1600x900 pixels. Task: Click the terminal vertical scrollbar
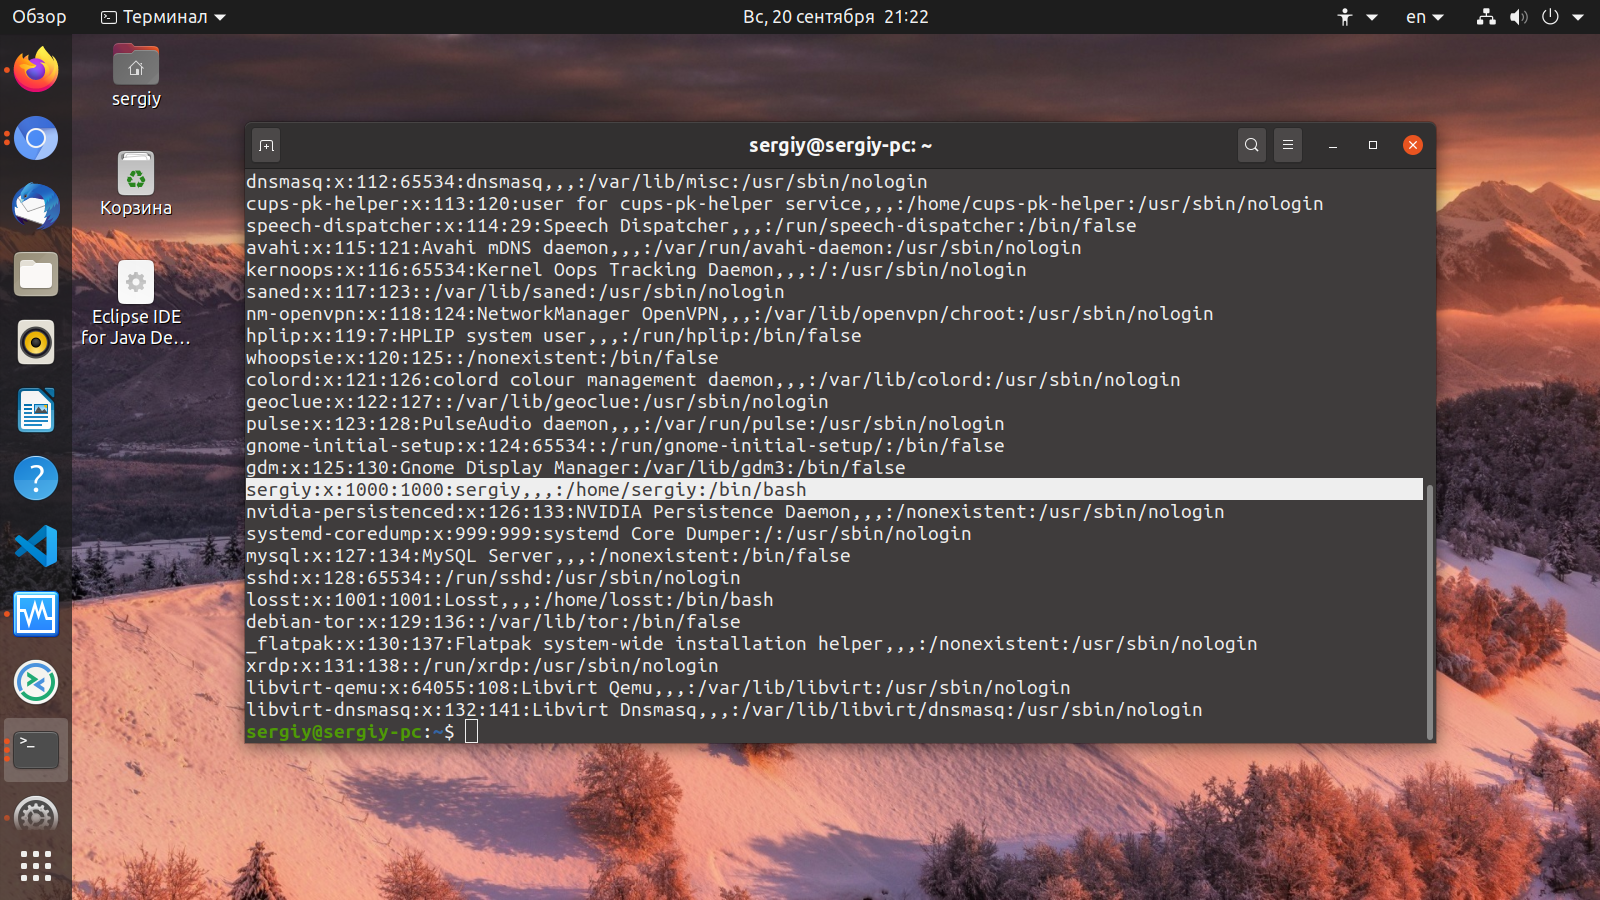(x=1429, y=611)
